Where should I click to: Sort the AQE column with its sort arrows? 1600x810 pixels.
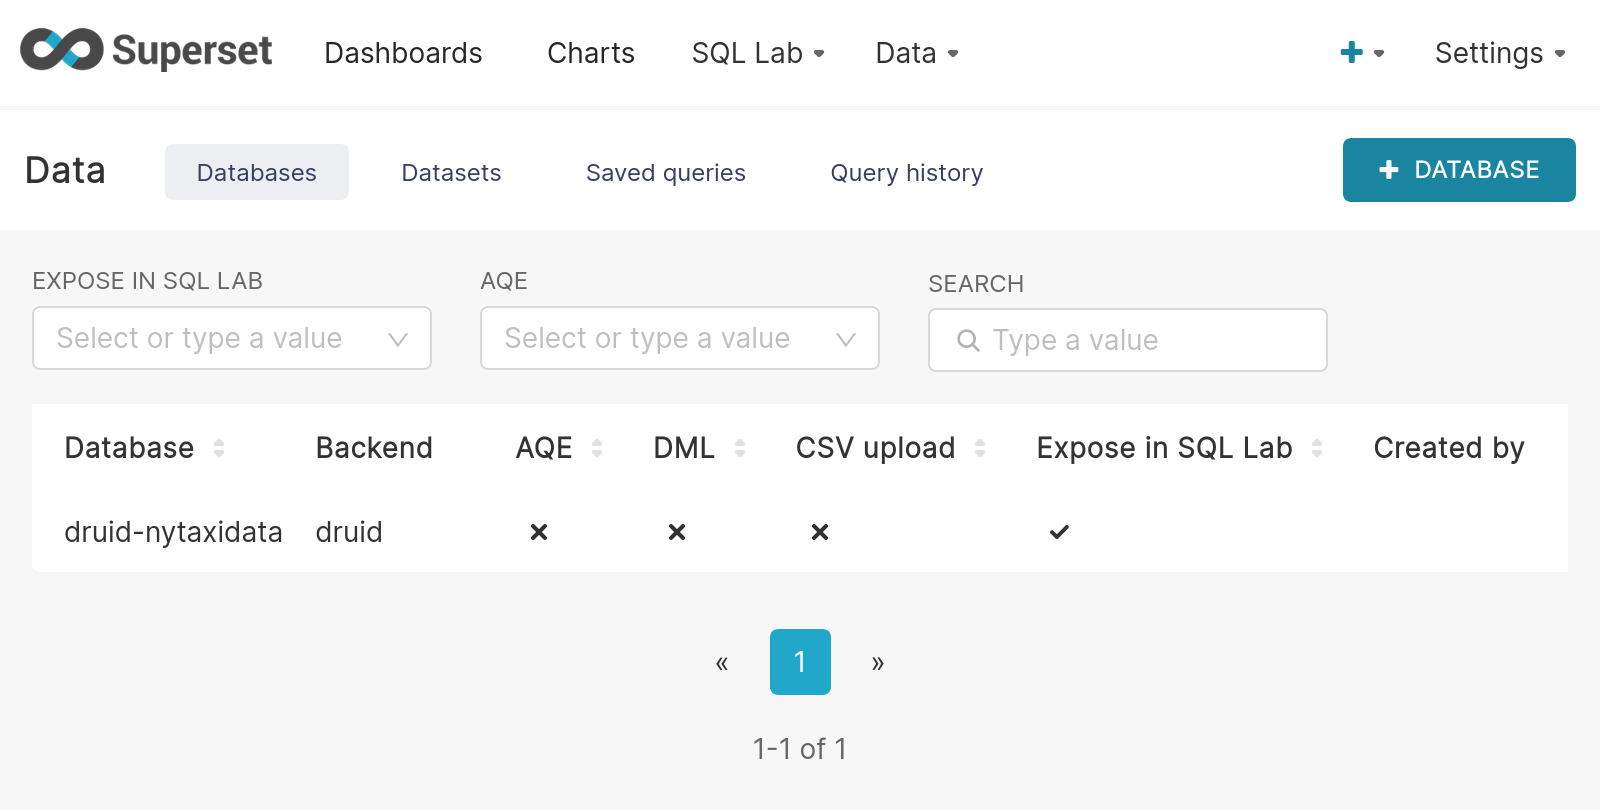click(x=597, y=448)
